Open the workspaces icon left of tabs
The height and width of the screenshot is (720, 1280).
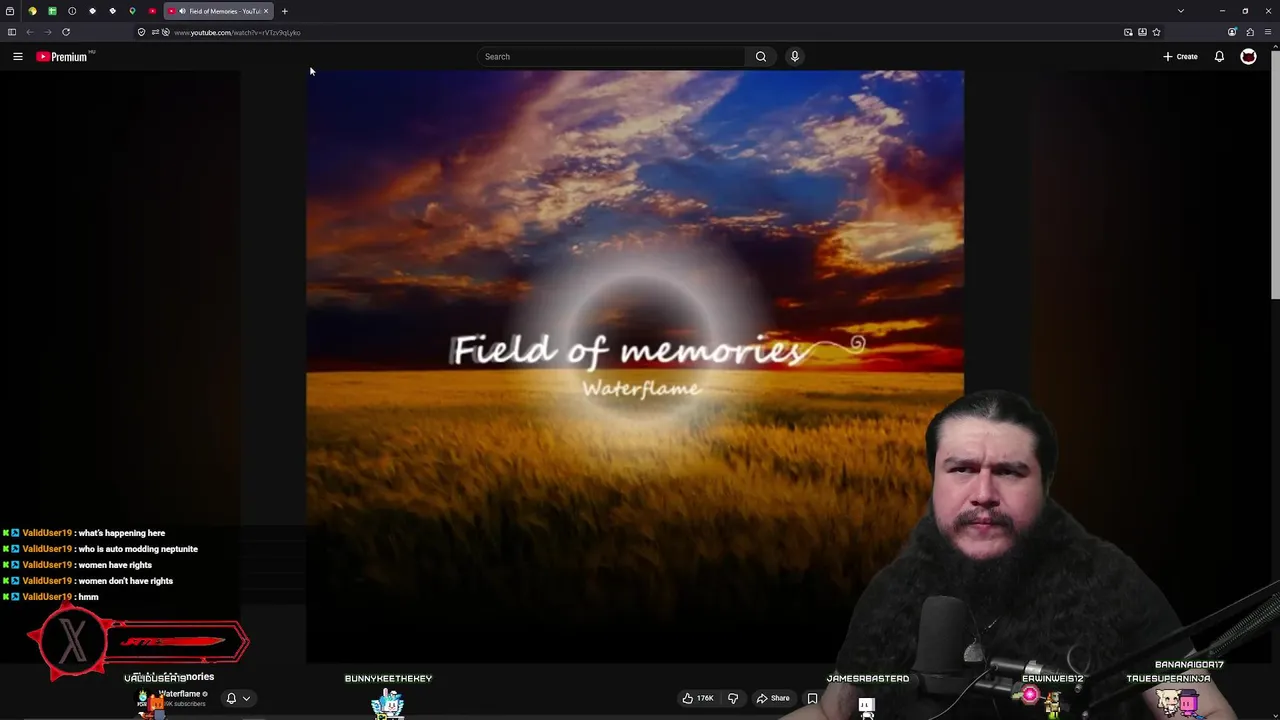[10, 11]
